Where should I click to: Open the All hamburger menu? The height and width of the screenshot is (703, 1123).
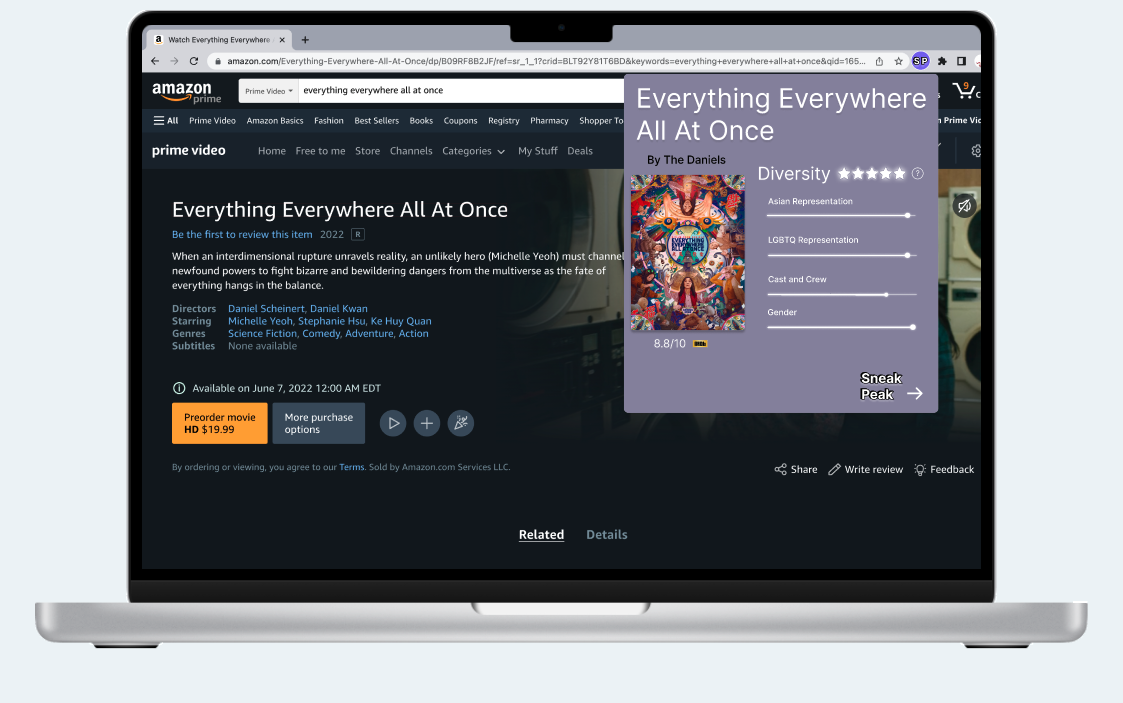pyautogui.click(x=165, y=121)
